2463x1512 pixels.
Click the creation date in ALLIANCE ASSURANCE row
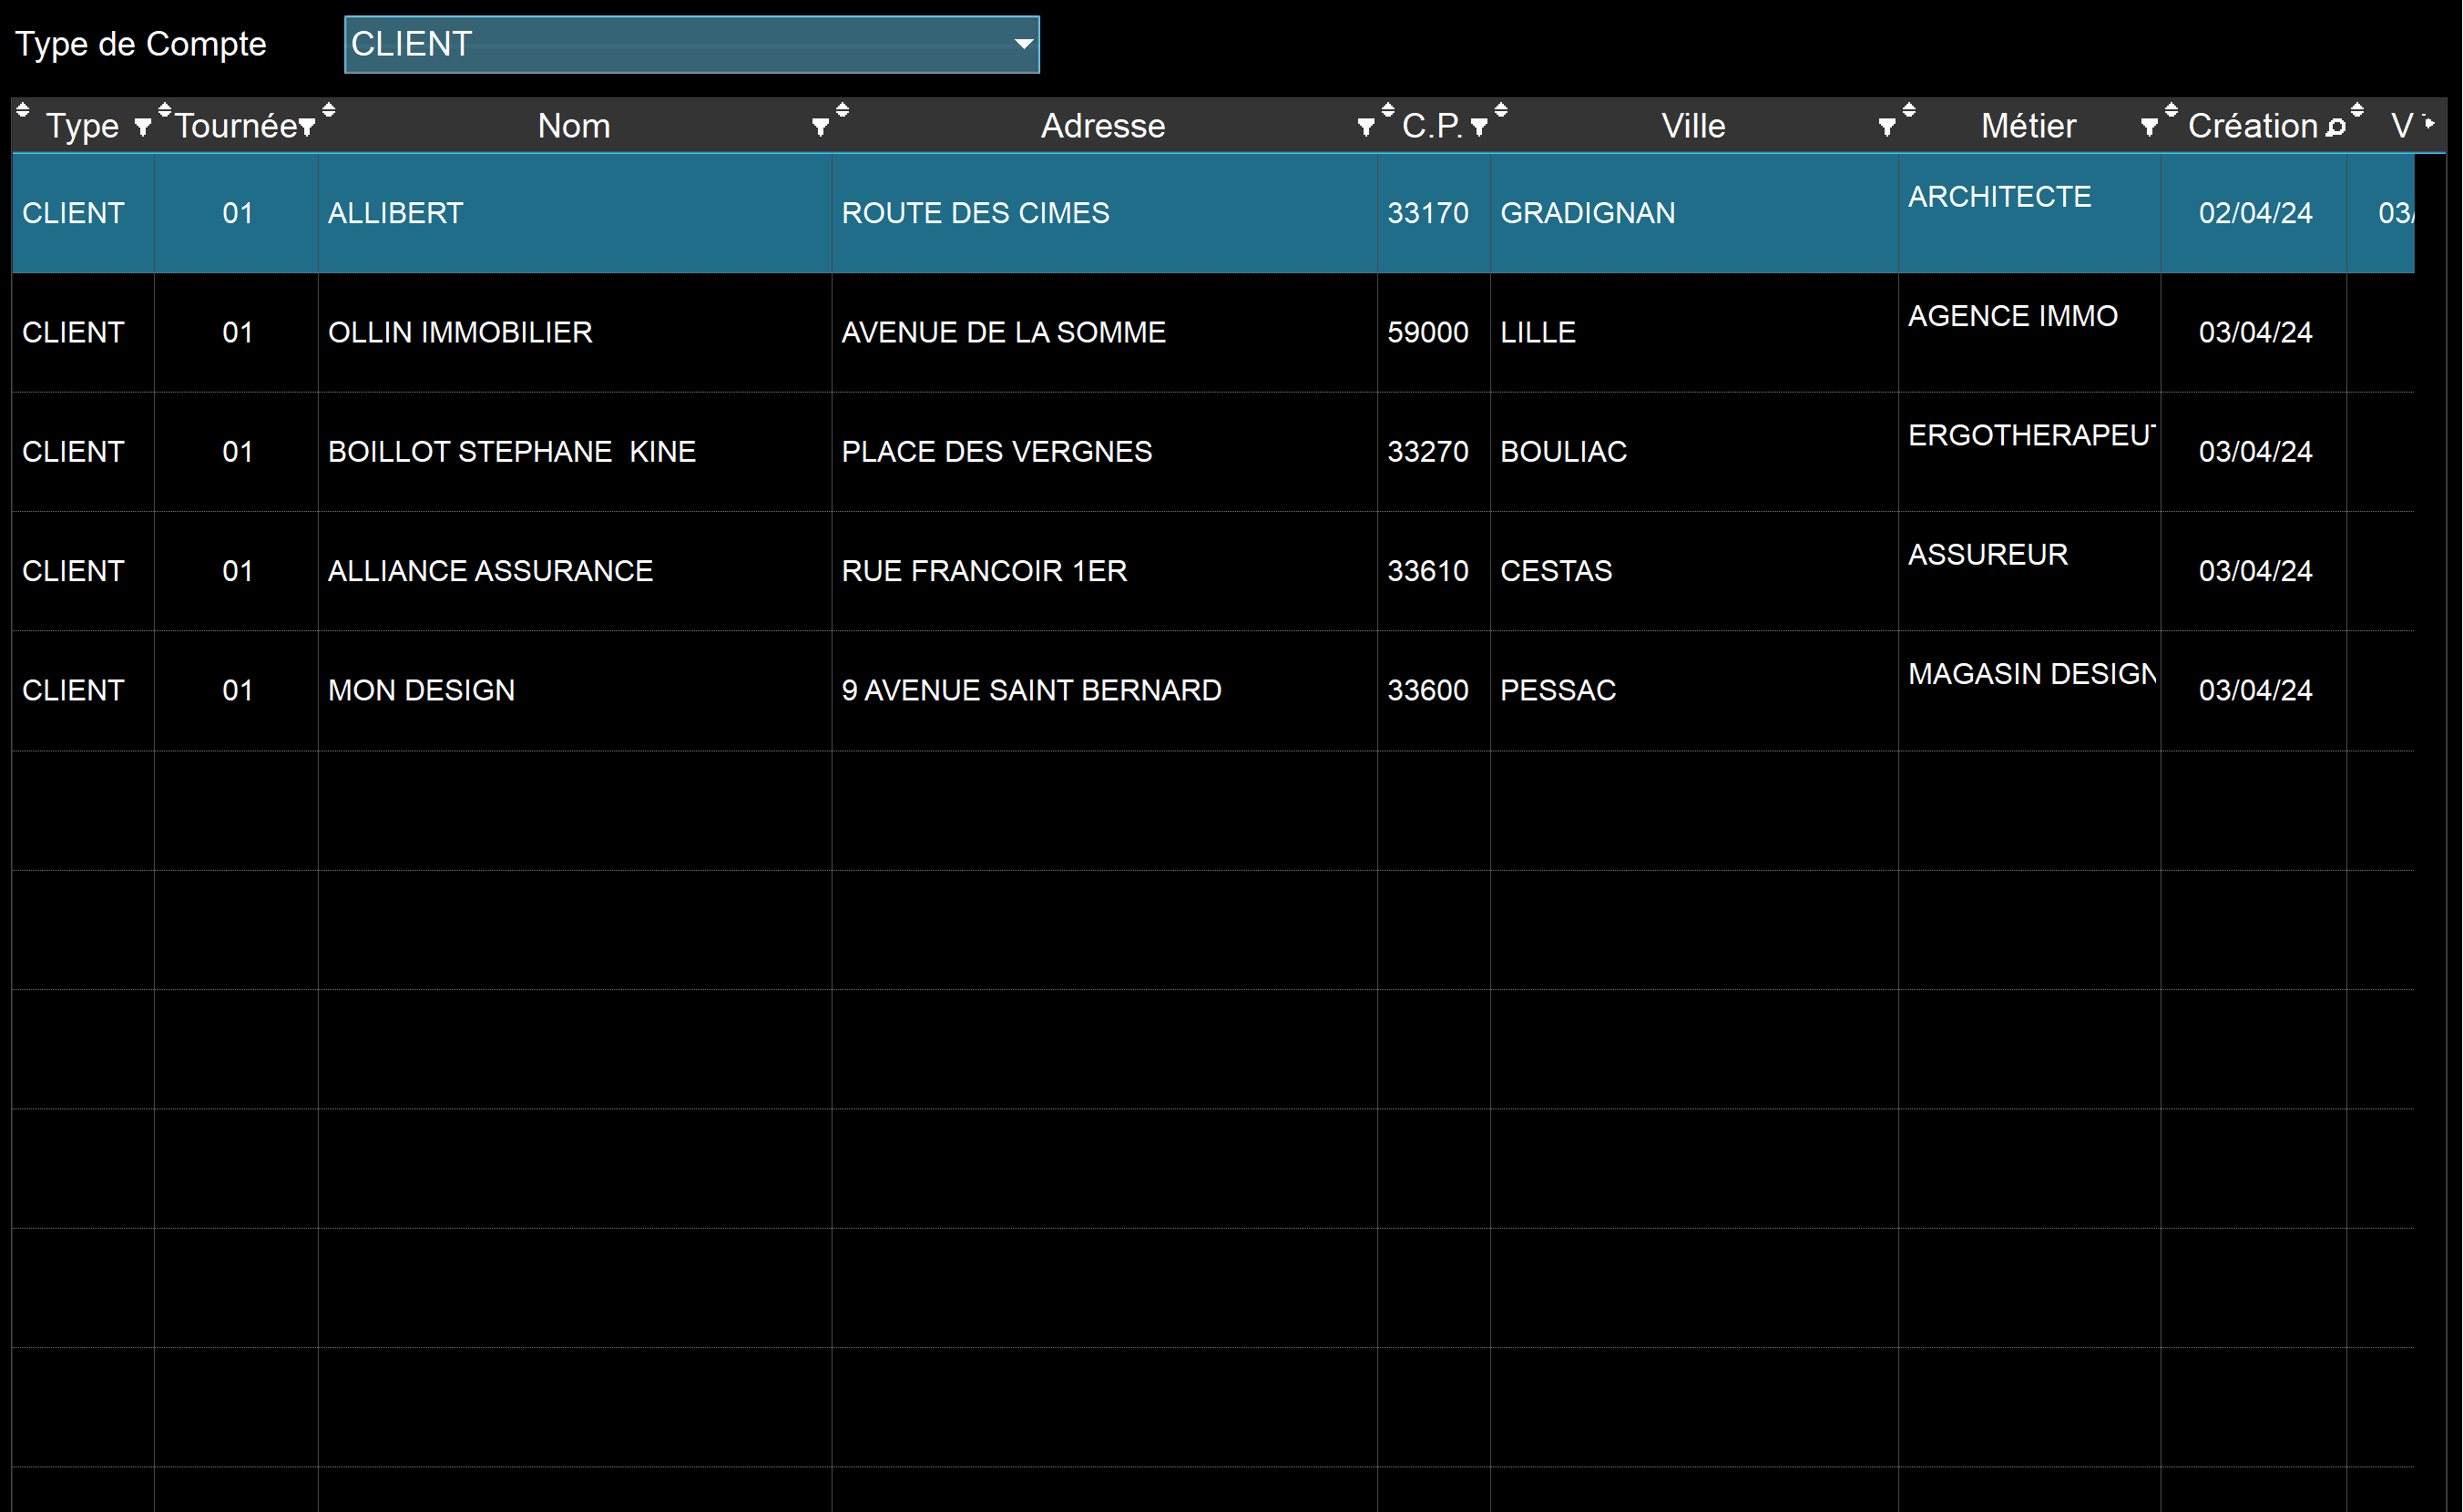(2254, 571)
